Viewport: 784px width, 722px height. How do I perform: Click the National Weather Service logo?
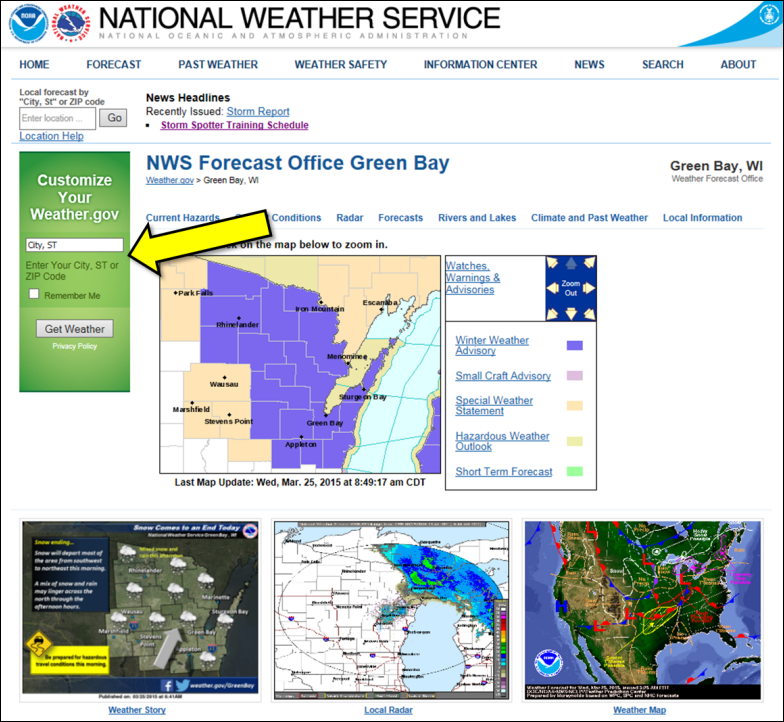(71, 24)
